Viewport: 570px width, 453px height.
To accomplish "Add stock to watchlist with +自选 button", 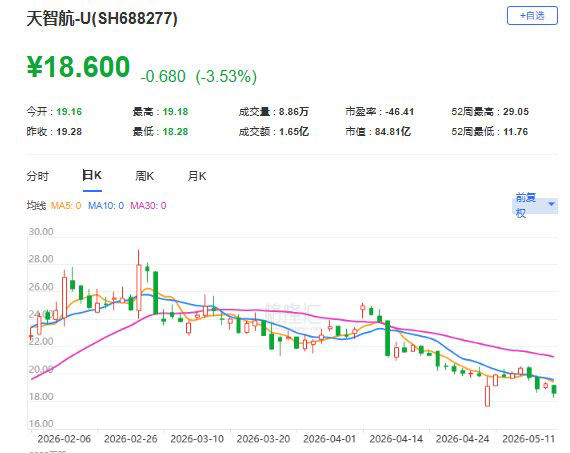I will tap(532, 16).
